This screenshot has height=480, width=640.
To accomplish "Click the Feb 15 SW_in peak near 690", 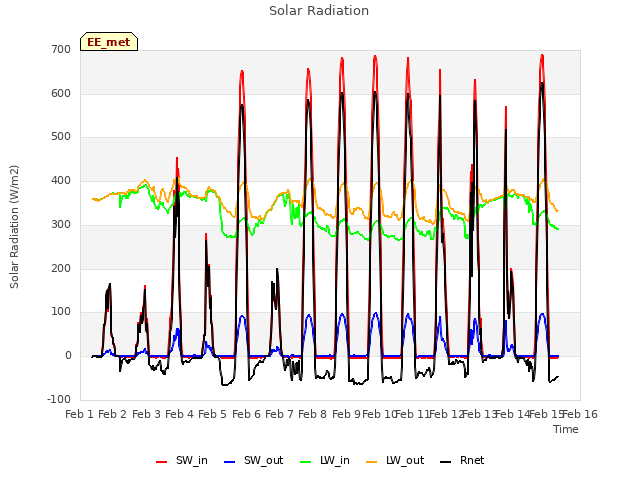I will coord(542,56).
